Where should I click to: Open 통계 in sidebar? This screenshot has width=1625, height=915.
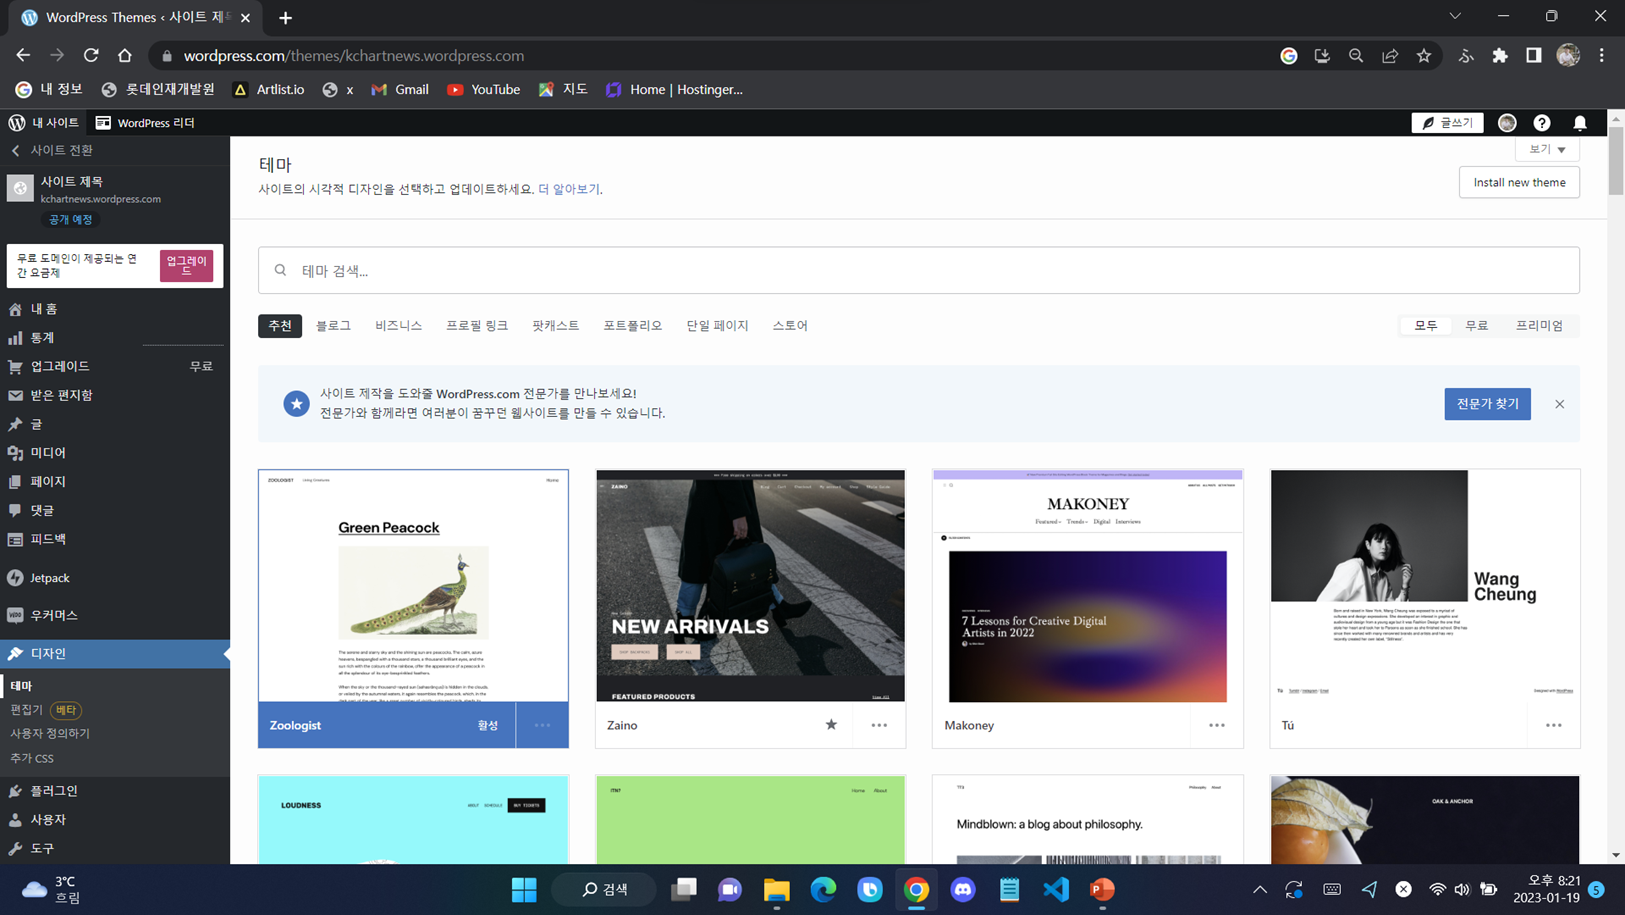[115, 338]
